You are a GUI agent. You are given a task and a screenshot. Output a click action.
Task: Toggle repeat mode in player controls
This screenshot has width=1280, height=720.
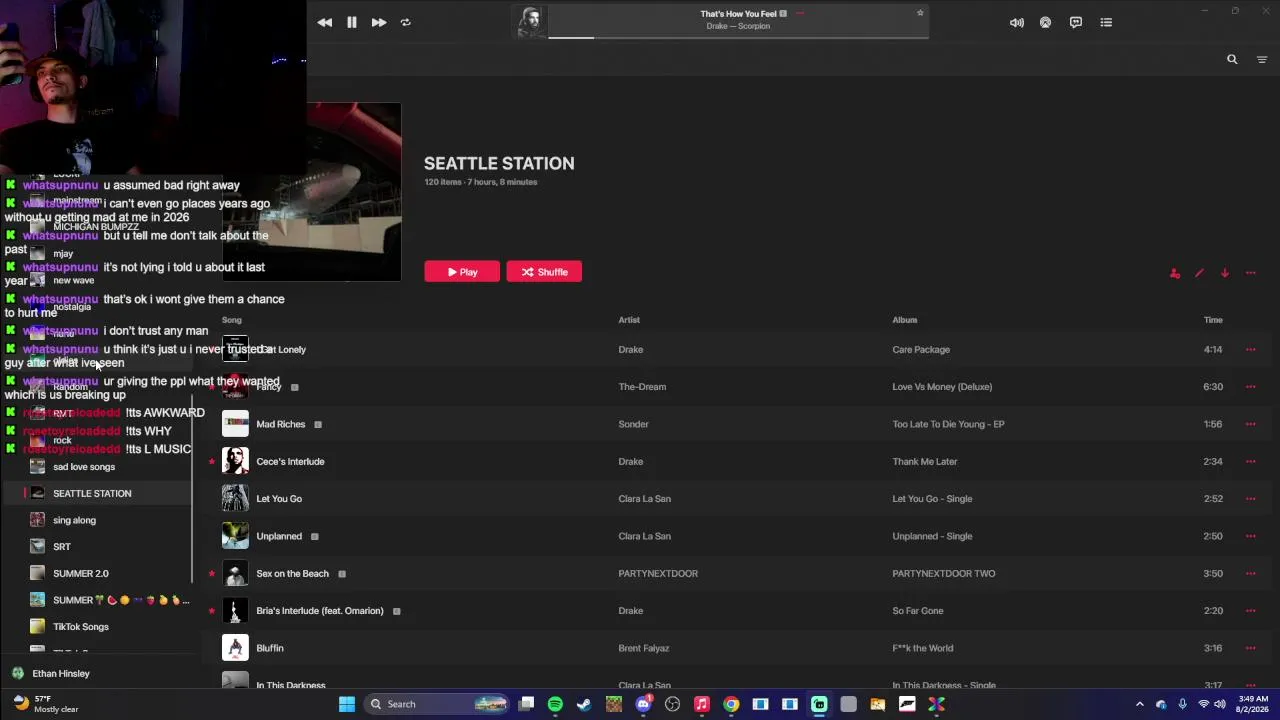[405, 22]
